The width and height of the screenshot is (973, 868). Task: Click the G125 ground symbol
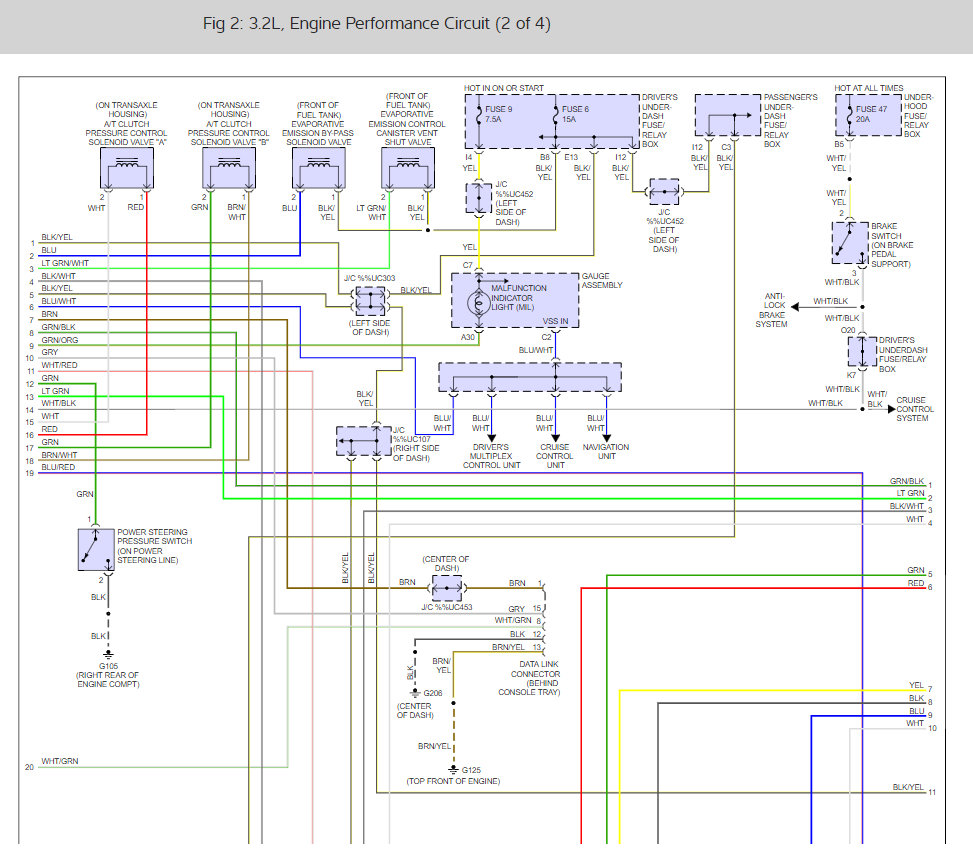tap(454, 769)
